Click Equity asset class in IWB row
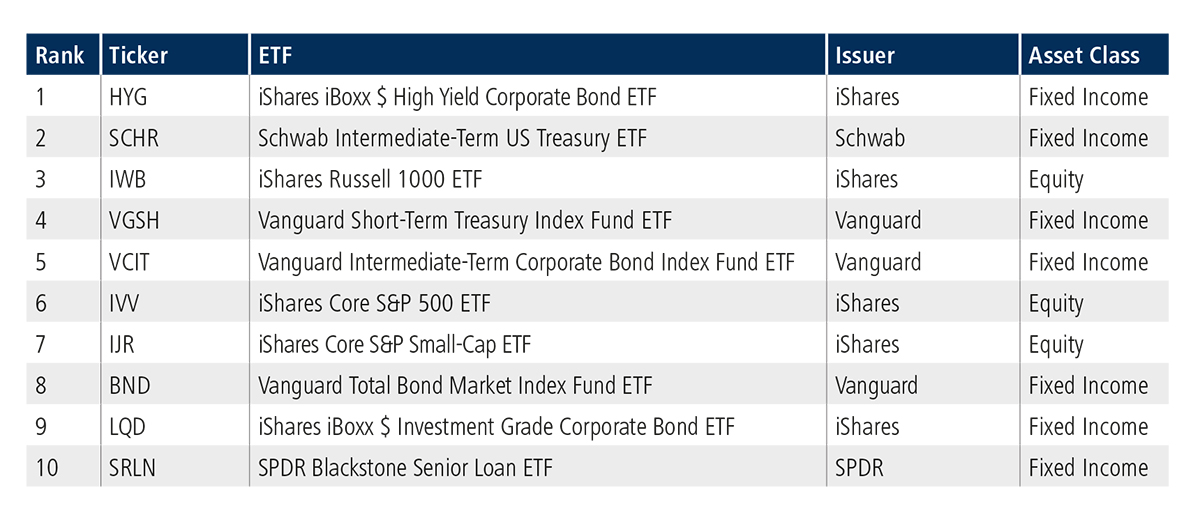Viewport: 1200px width, 520px height. (1056, 180)
